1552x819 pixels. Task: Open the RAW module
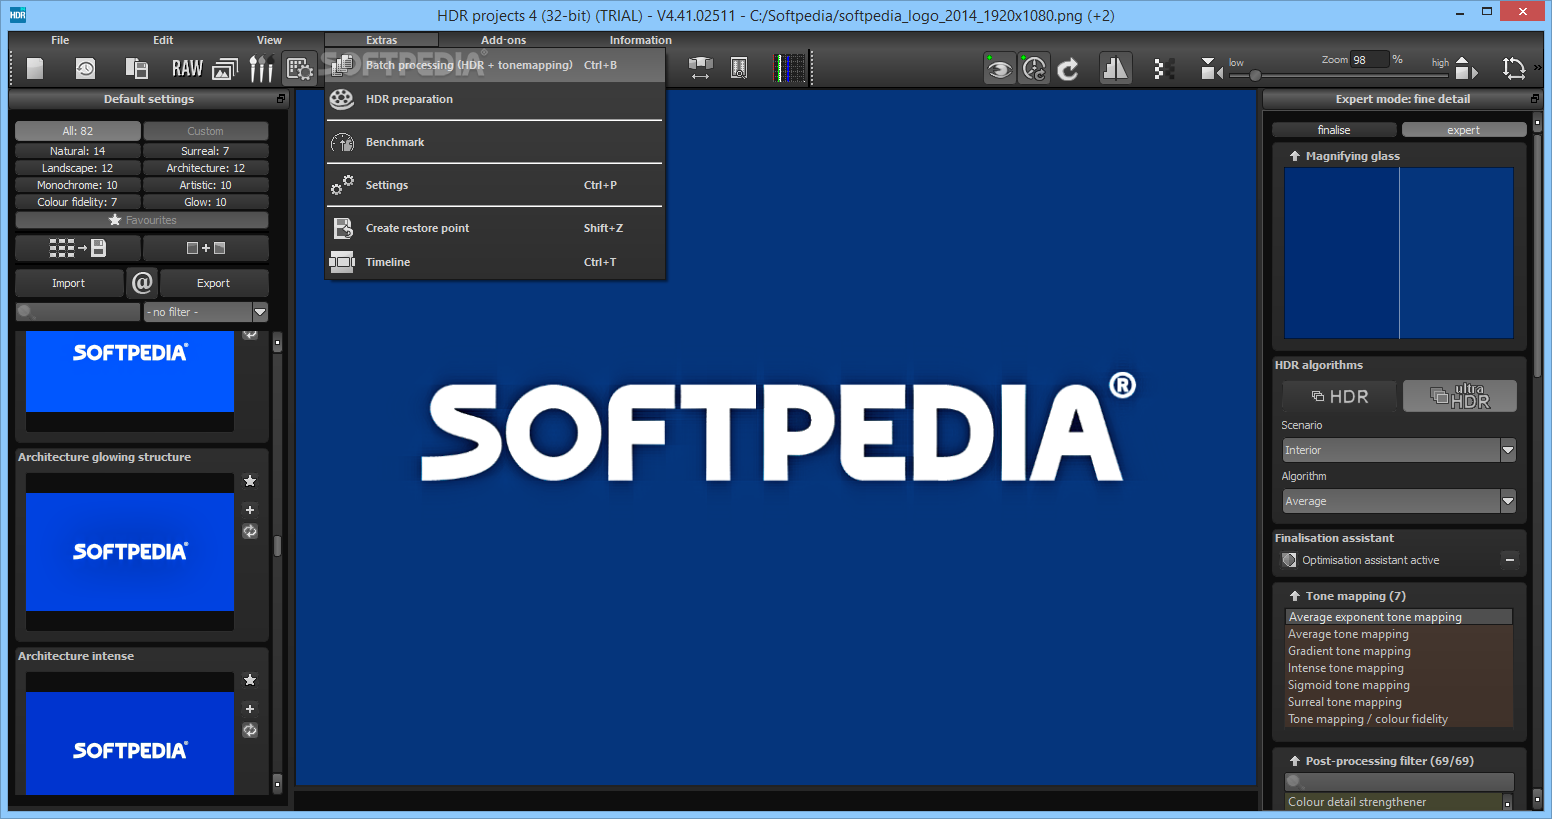(187, 68)
